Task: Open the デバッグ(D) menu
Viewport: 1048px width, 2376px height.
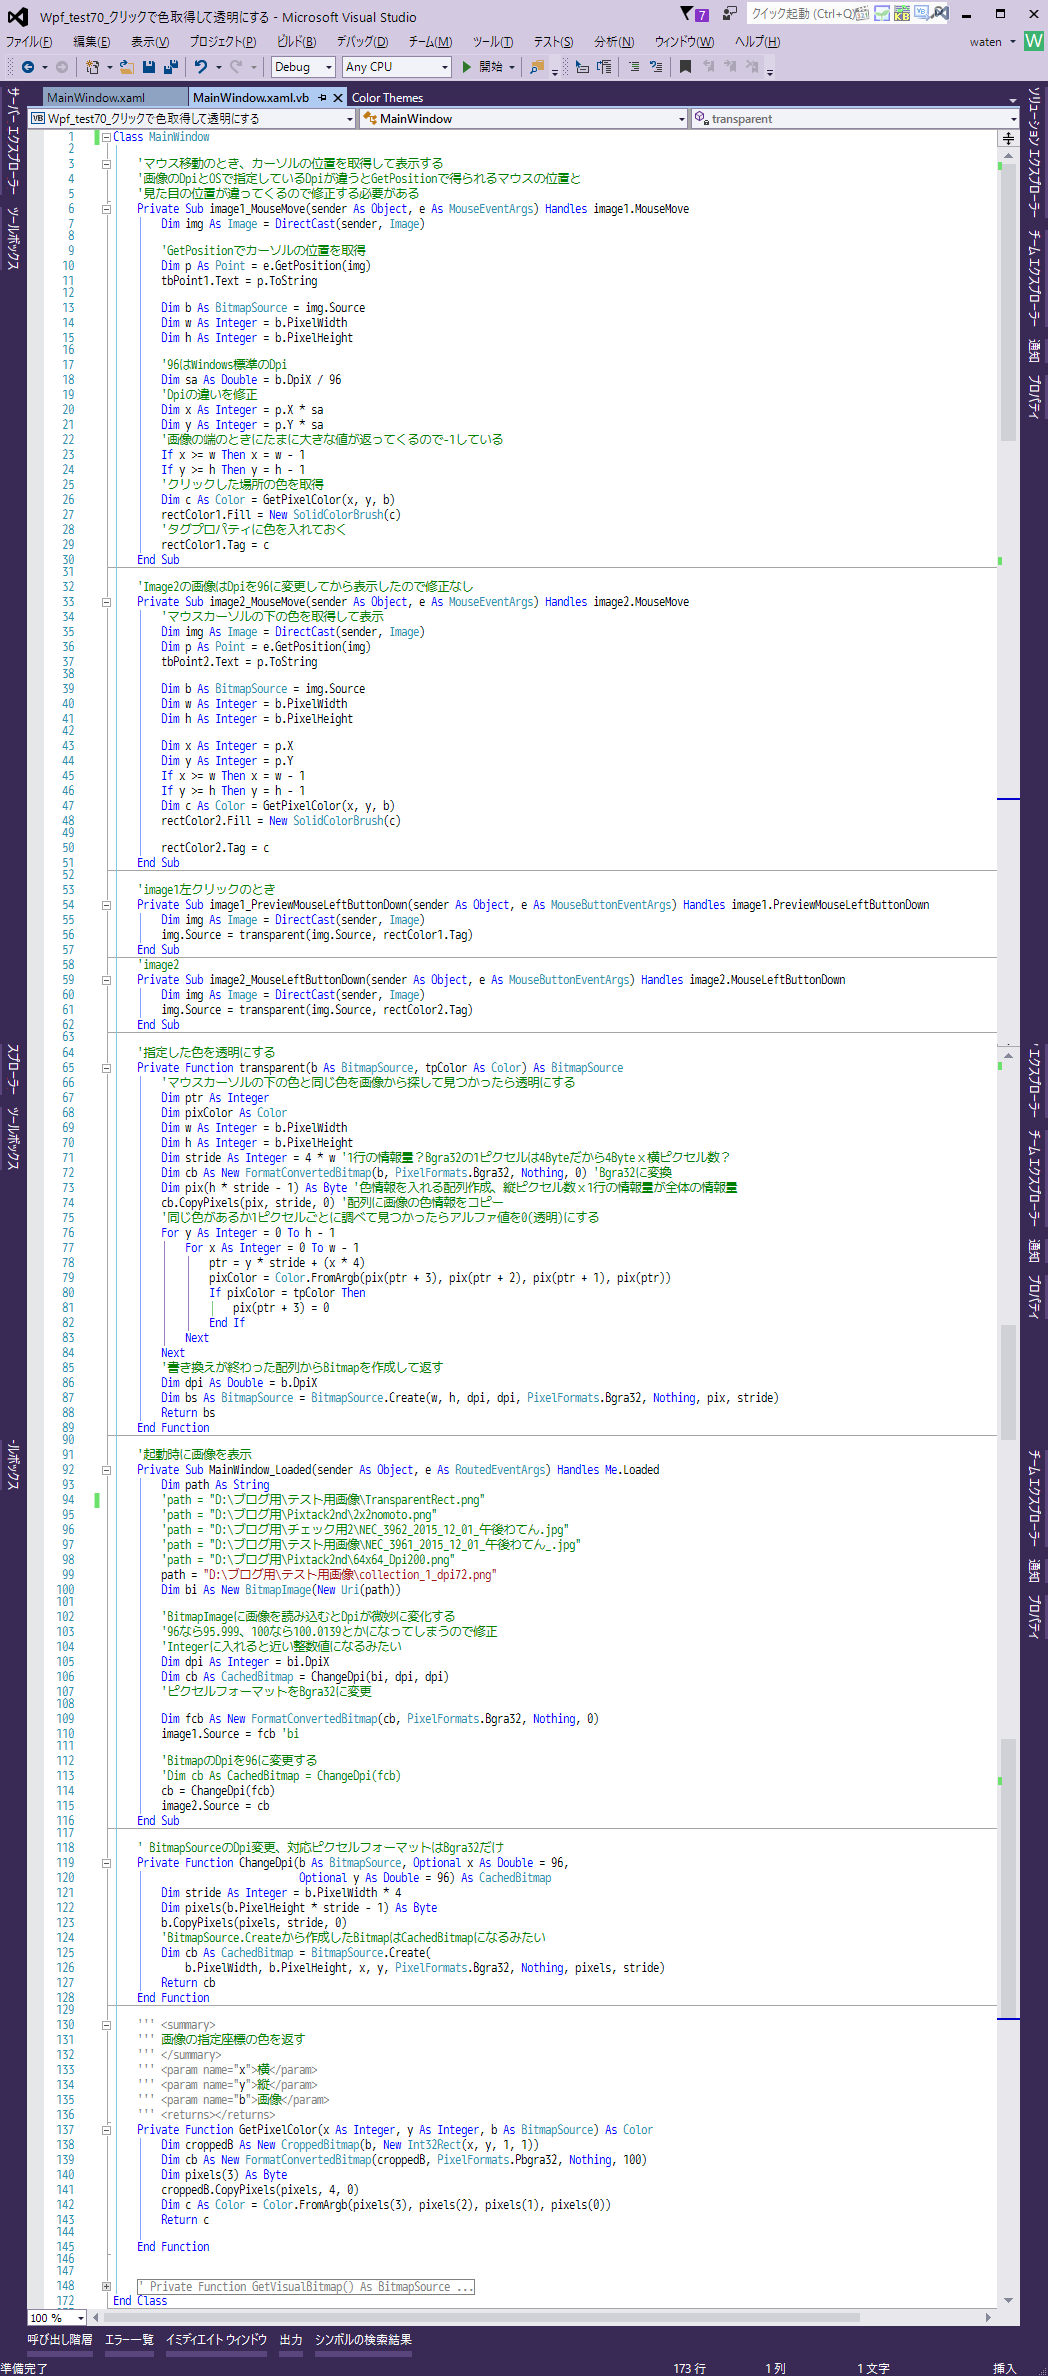Action: tap(362, 42)
